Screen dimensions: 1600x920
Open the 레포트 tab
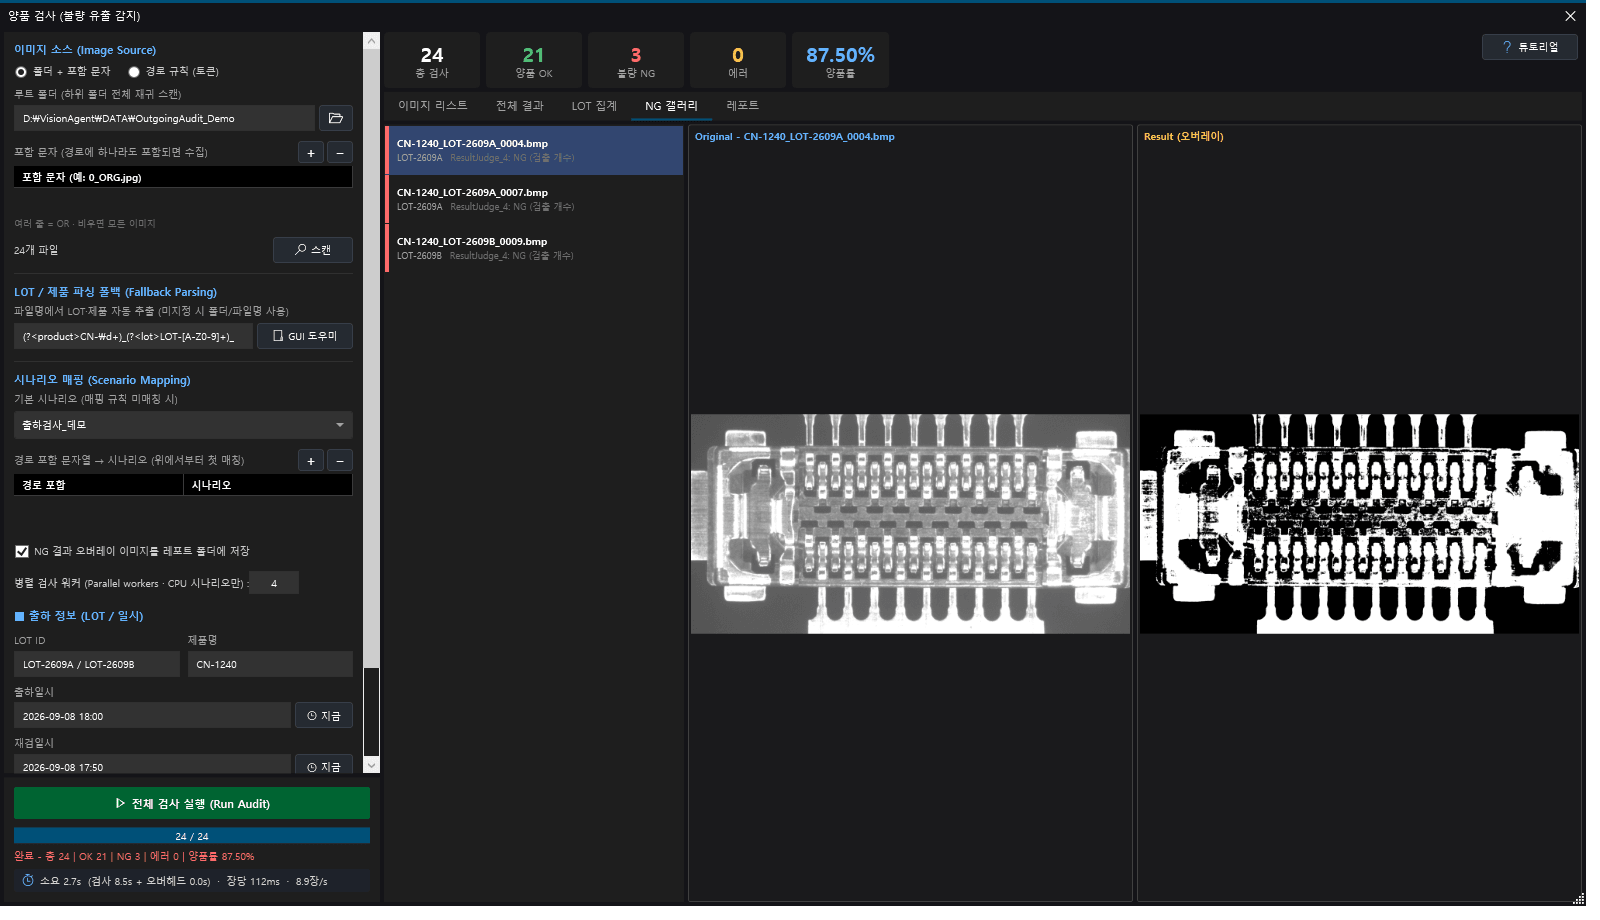pos(742,106)
